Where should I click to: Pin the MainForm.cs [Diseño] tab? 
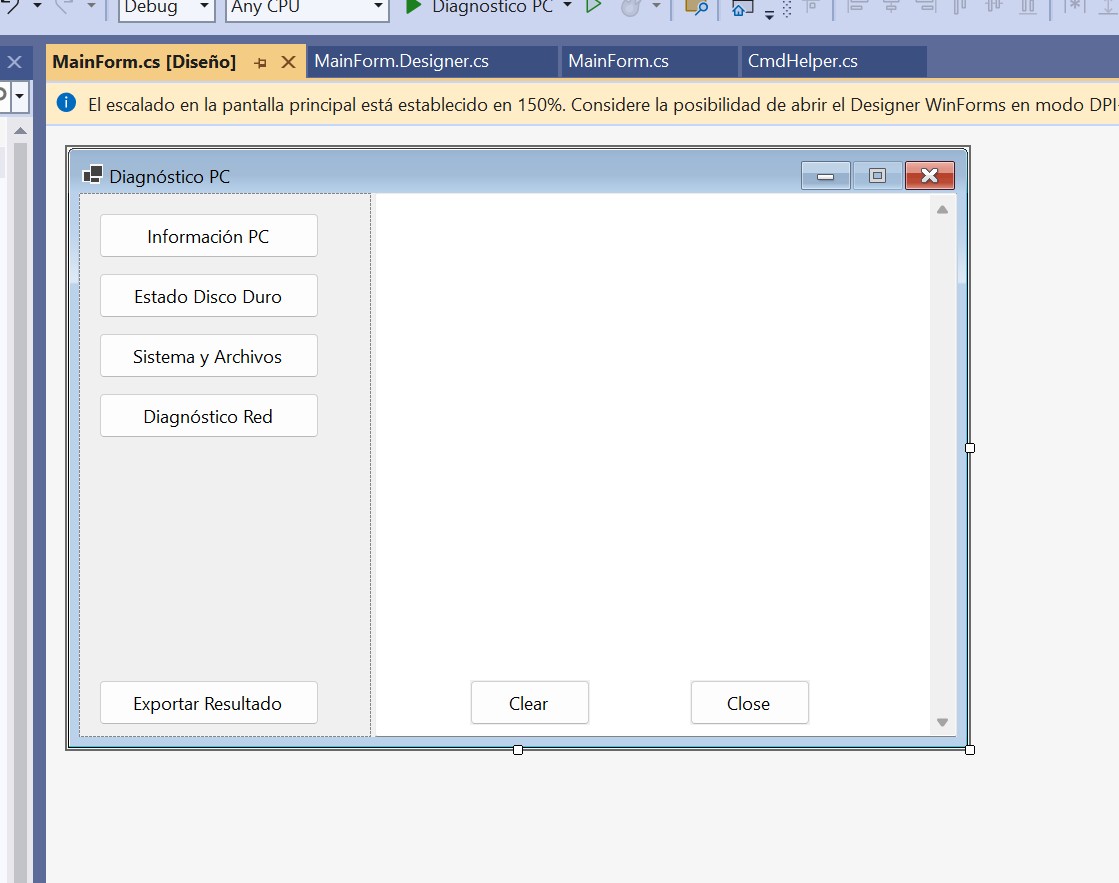(261, 62)
